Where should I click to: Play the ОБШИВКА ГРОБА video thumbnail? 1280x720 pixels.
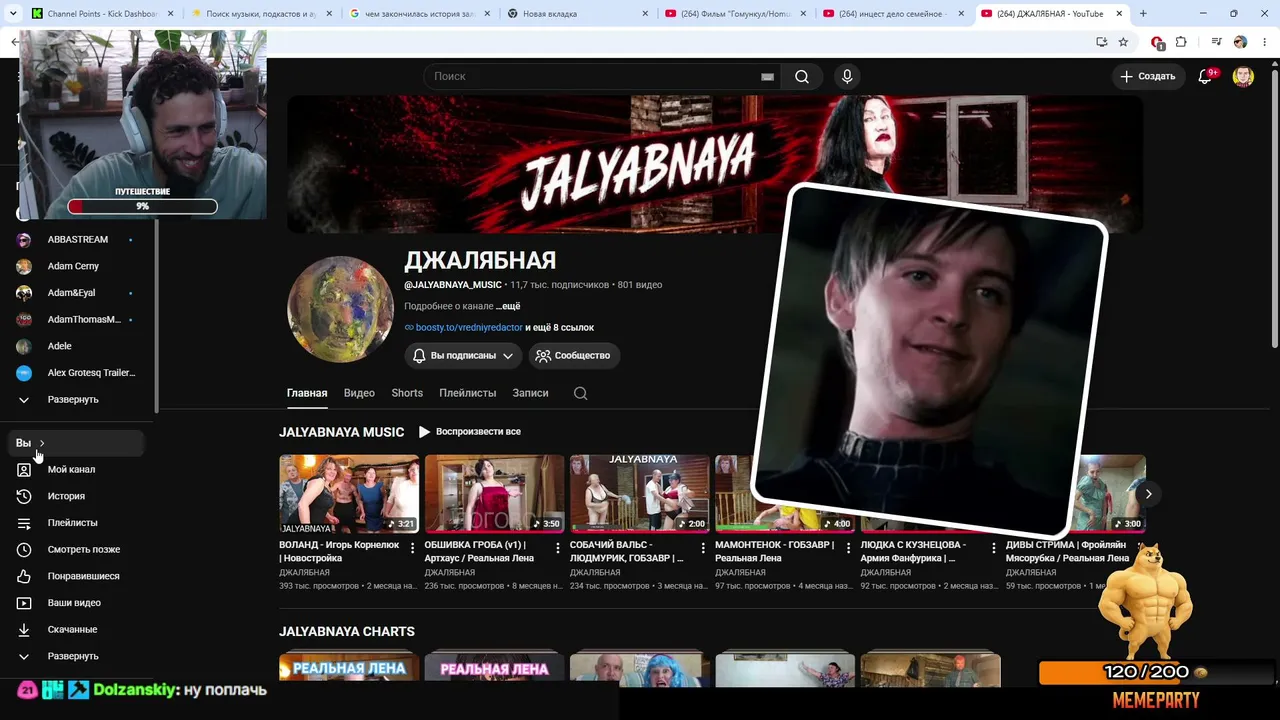click(x=494, y=494)
